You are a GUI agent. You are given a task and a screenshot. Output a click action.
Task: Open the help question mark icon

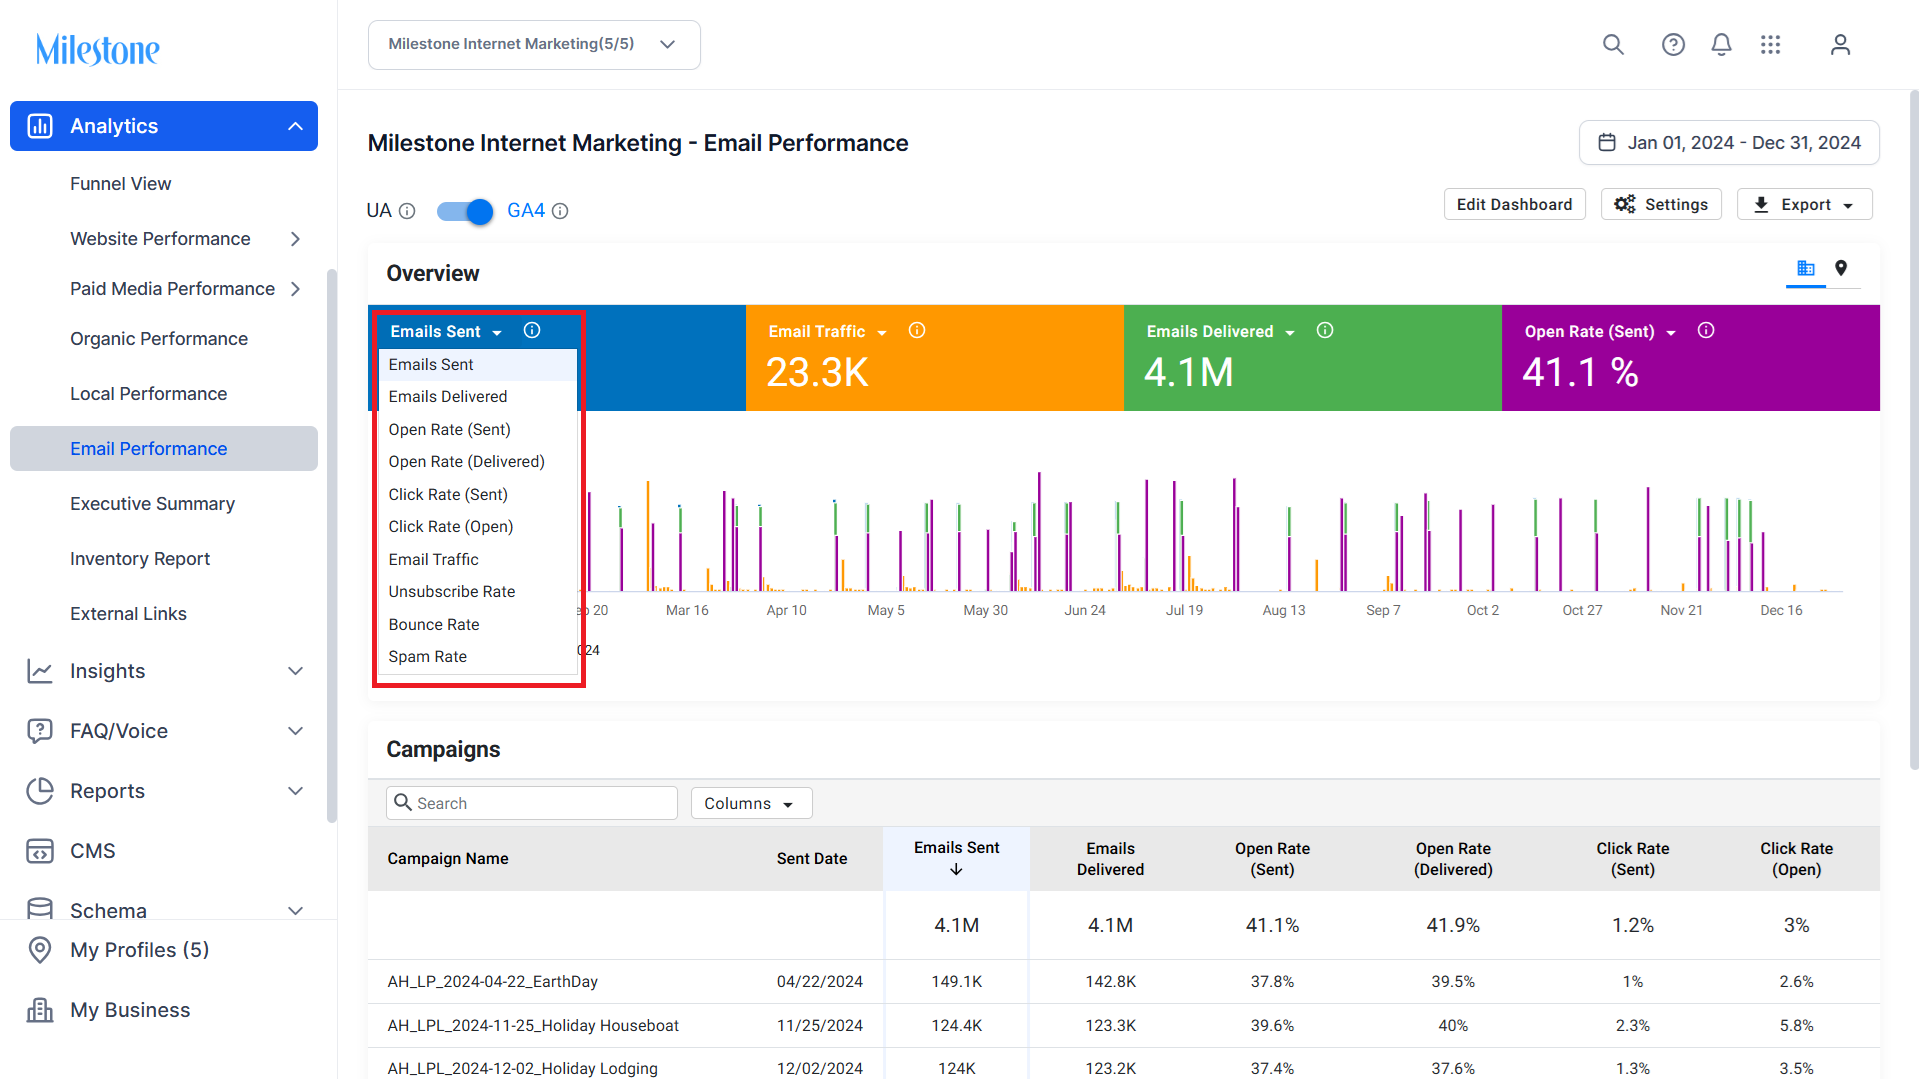pyautogui.click(x=1673, y=44)
